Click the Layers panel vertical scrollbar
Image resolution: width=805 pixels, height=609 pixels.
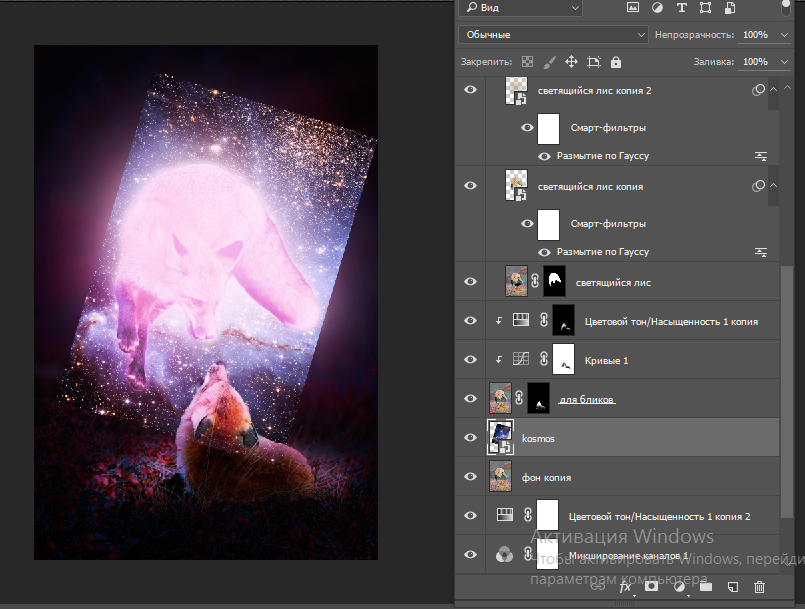click(787, 392)
